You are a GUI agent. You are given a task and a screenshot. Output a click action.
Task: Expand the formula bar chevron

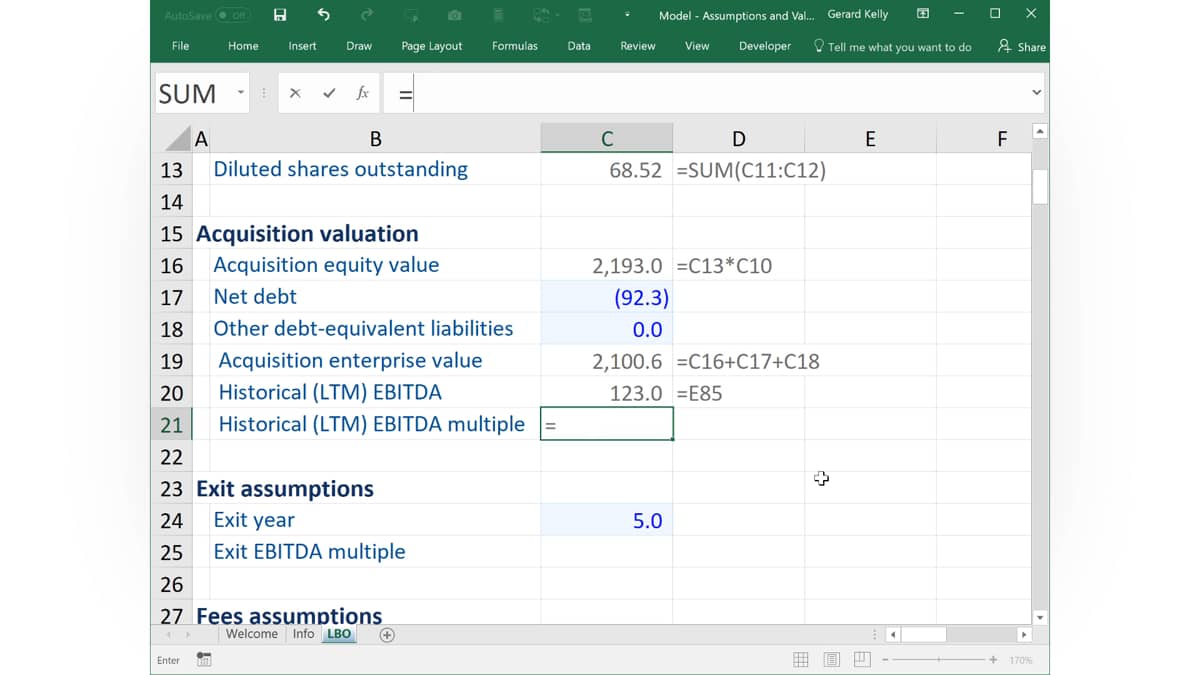[1036, 92]
